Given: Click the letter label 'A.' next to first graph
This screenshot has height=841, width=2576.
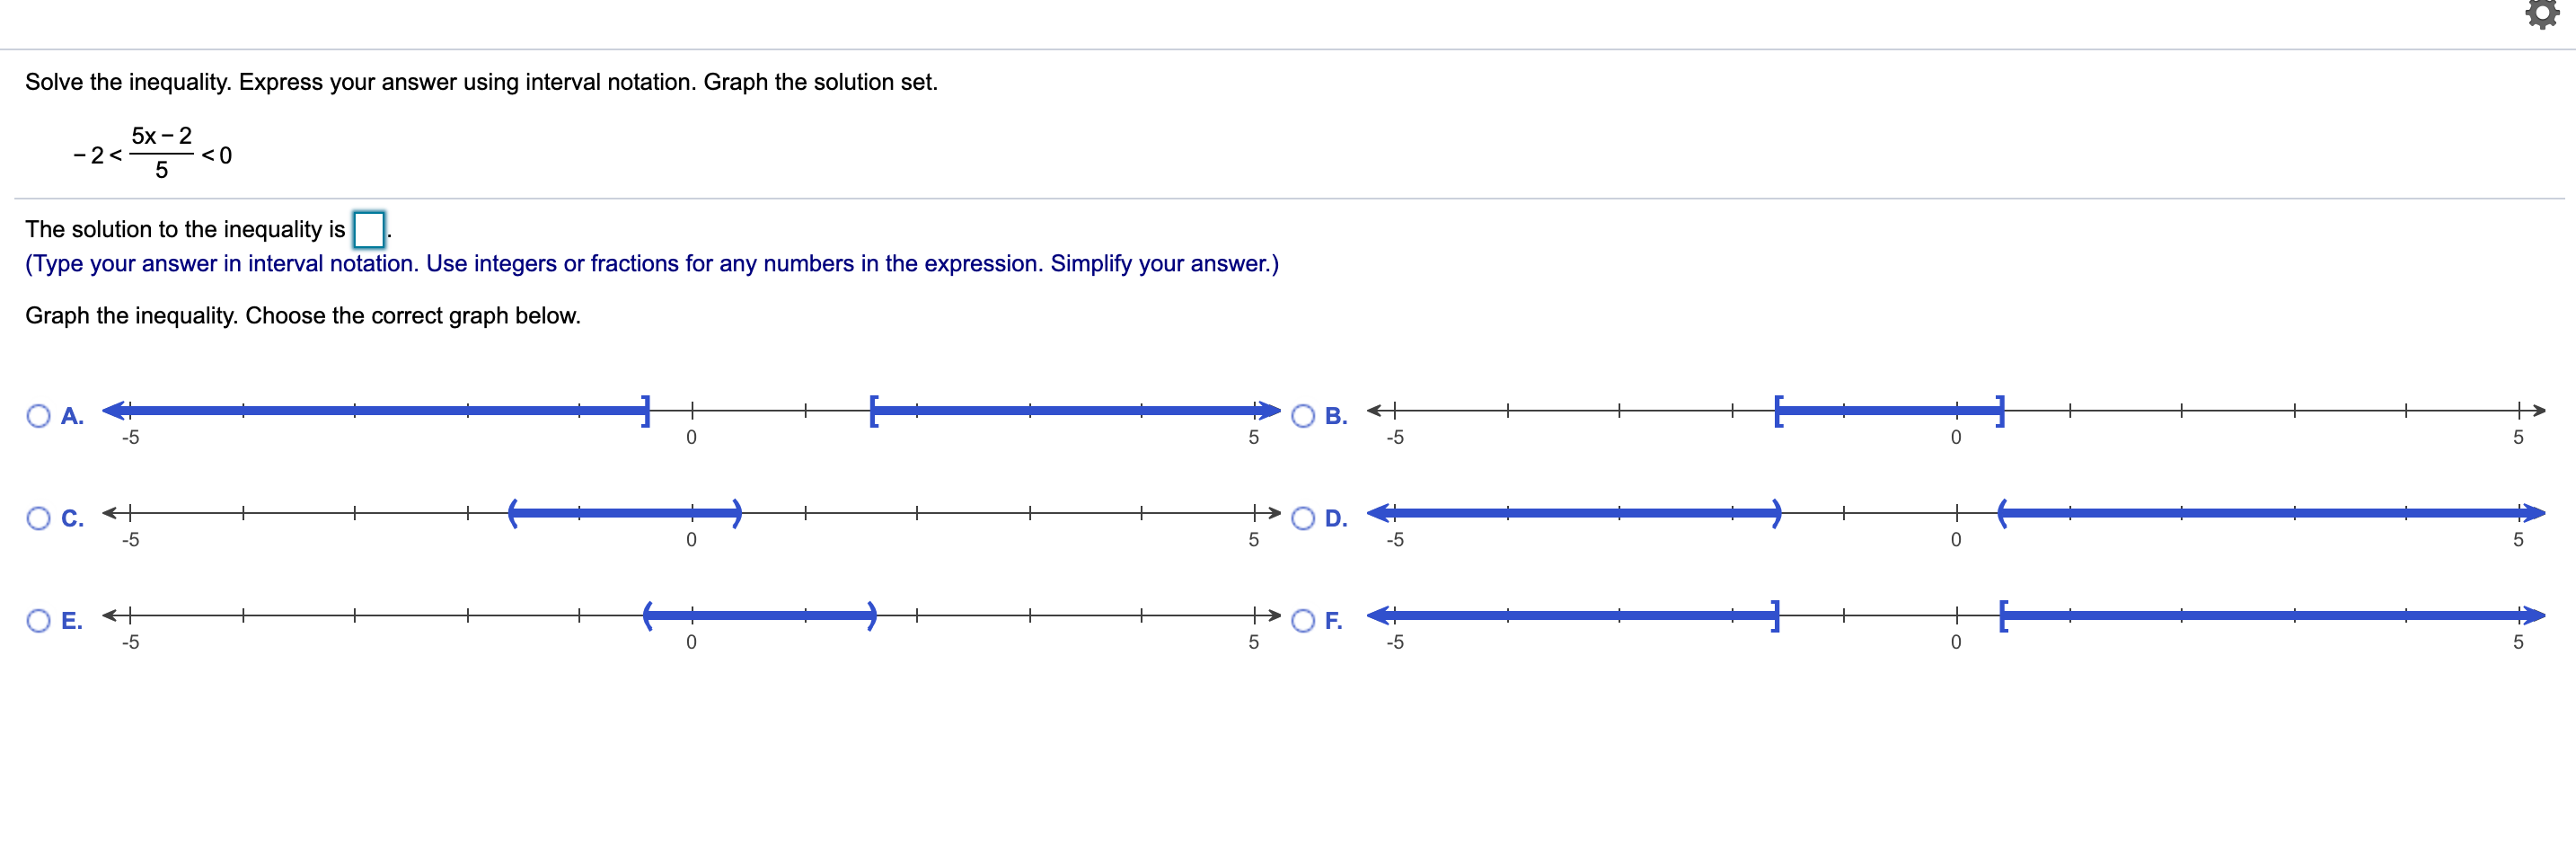Looking at the screenshot, I should pos(70,415).
